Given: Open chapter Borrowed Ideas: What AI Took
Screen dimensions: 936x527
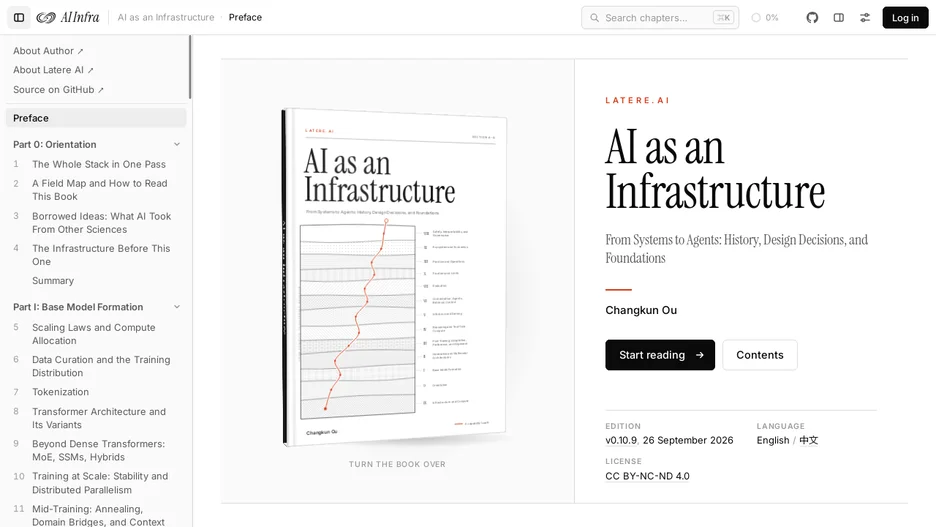Looking at the screenshot, I should (x=101, y=223).
